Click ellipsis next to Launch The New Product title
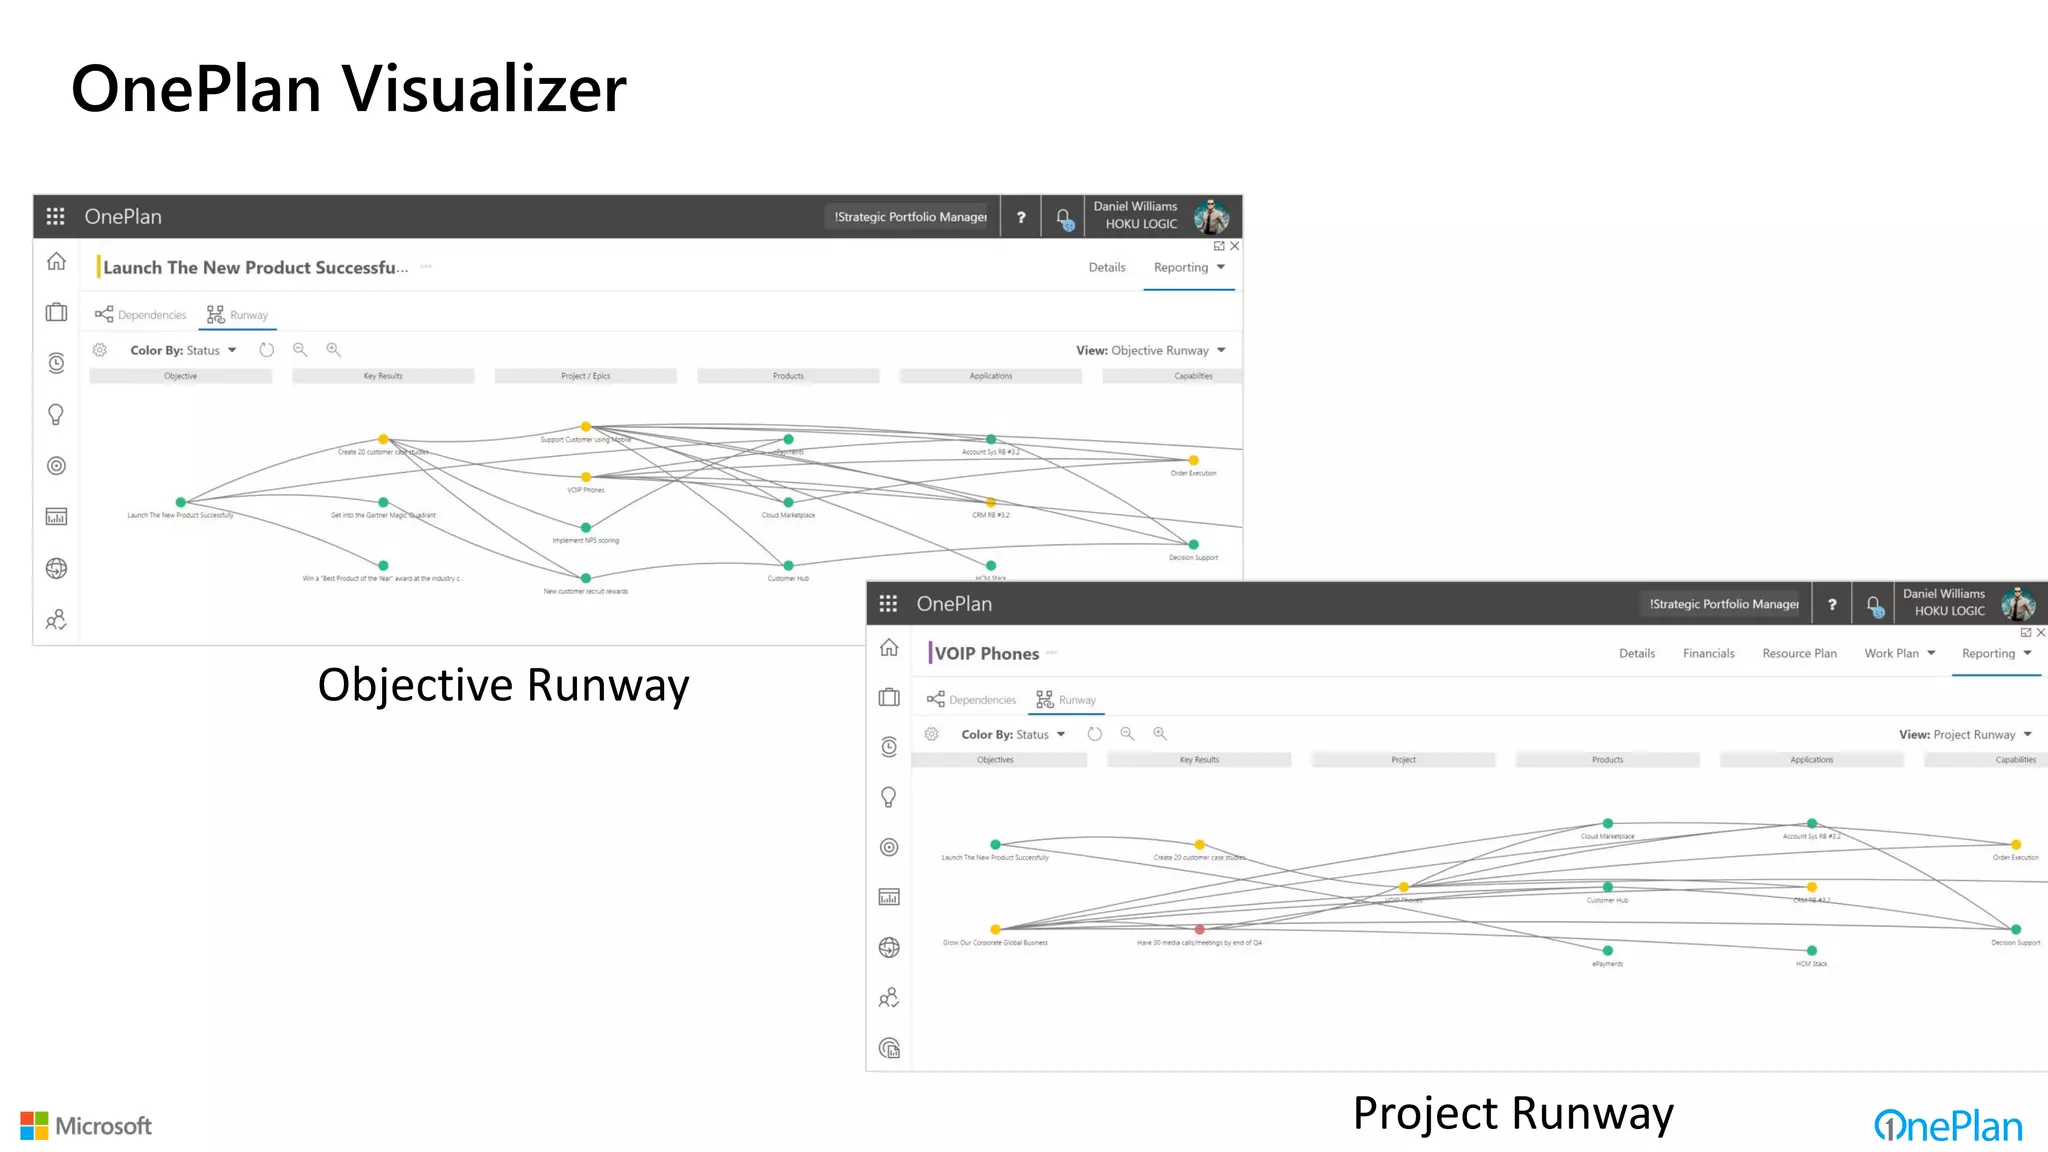This screenshot has width=2048, height=1152. click(x=426, y=266)
